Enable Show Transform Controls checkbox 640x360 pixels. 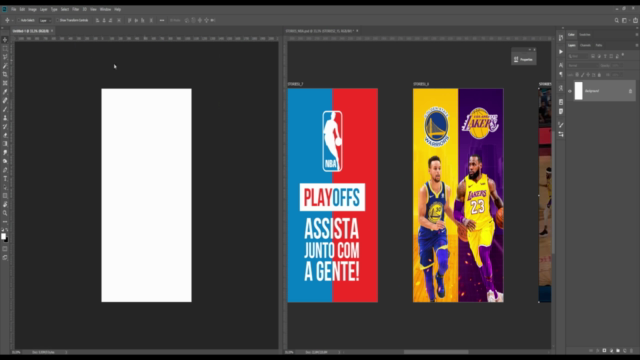[x=57, y=20]
